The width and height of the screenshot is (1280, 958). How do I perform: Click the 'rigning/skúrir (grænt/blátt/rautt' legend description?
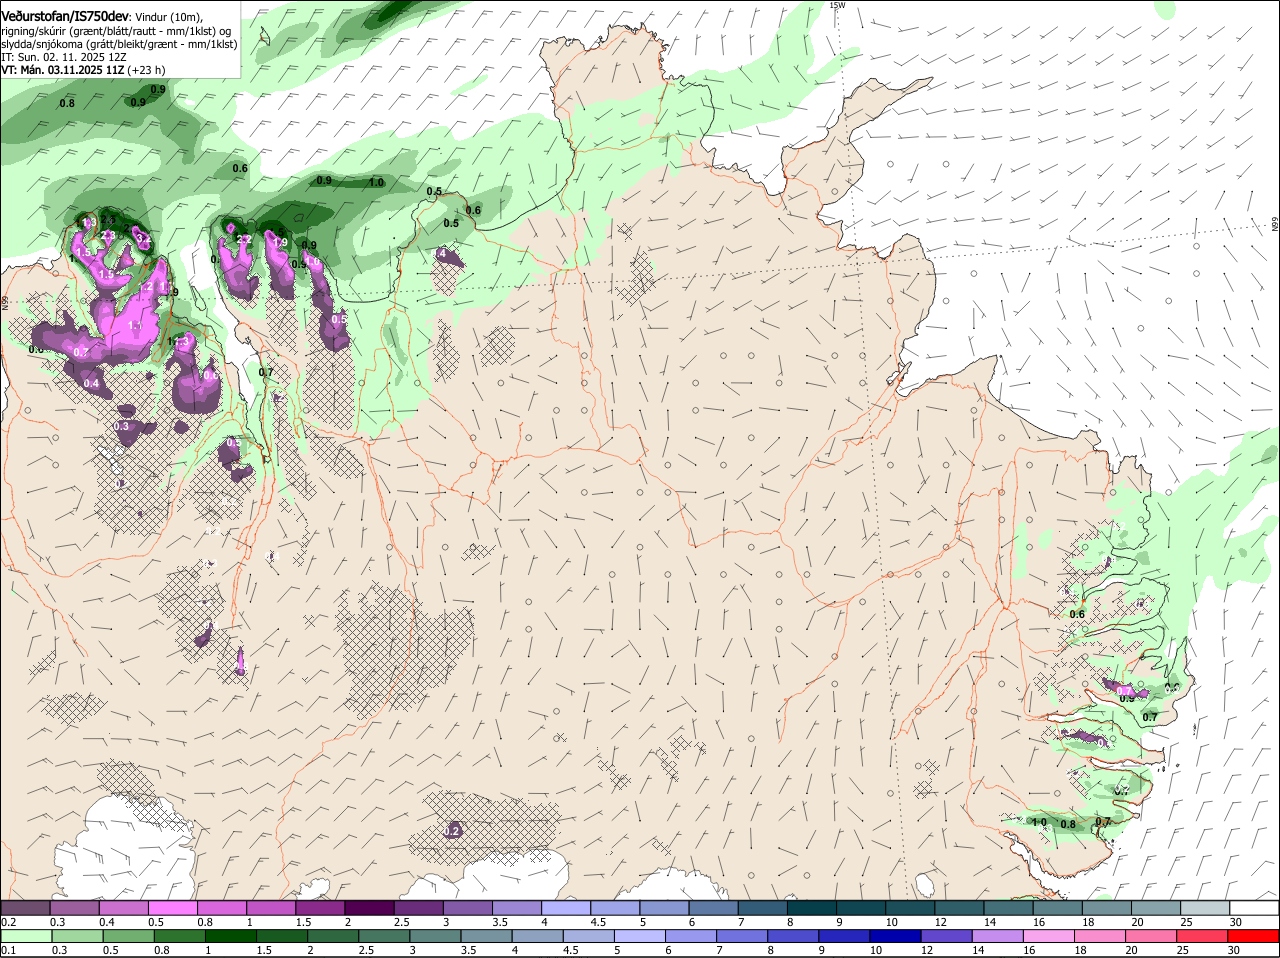pos(78,31)
